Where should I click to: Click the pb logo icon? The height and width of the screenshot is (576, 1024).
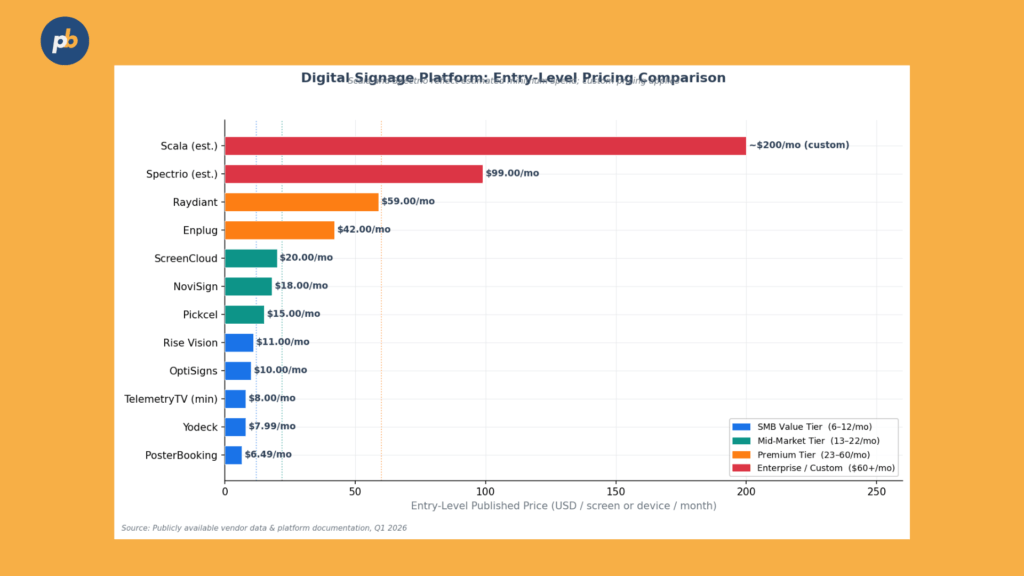click(65, 40)
